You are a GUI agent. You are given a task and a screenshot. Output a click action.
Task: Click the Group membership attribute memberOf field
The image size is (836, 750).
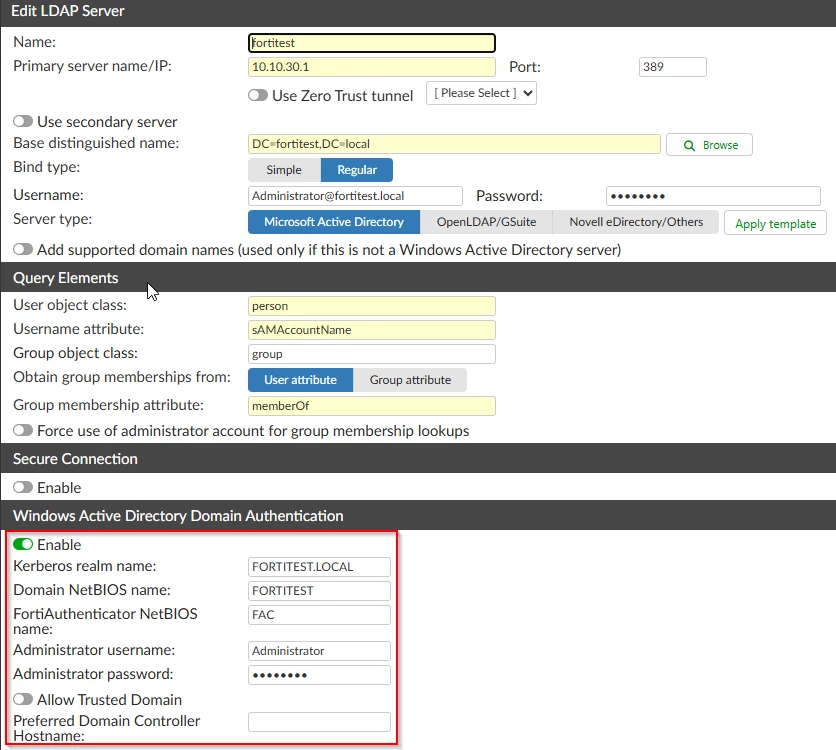(x=372, y=406)
